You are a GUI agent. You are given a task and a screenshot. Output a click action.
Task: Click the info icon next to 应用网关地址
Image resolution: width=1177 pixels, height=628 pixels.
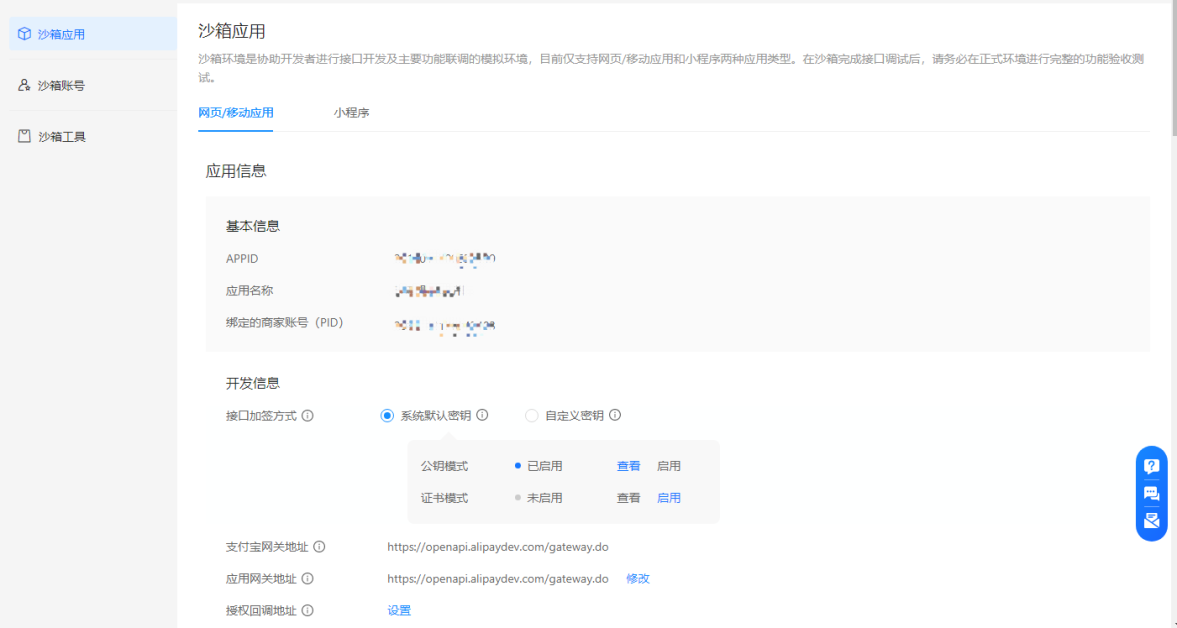[307, 578]
